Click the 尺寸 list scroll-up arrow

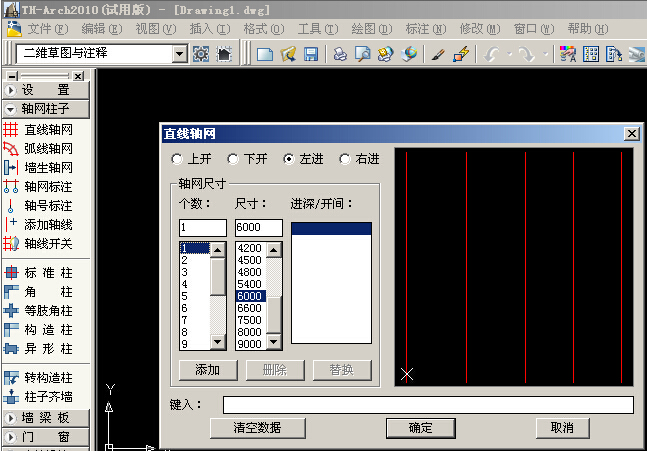click(273, 250)
